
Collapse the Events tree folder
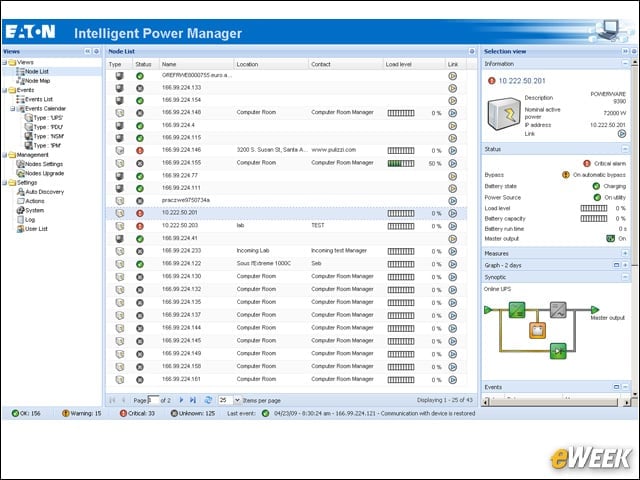[x=4, y=90]
